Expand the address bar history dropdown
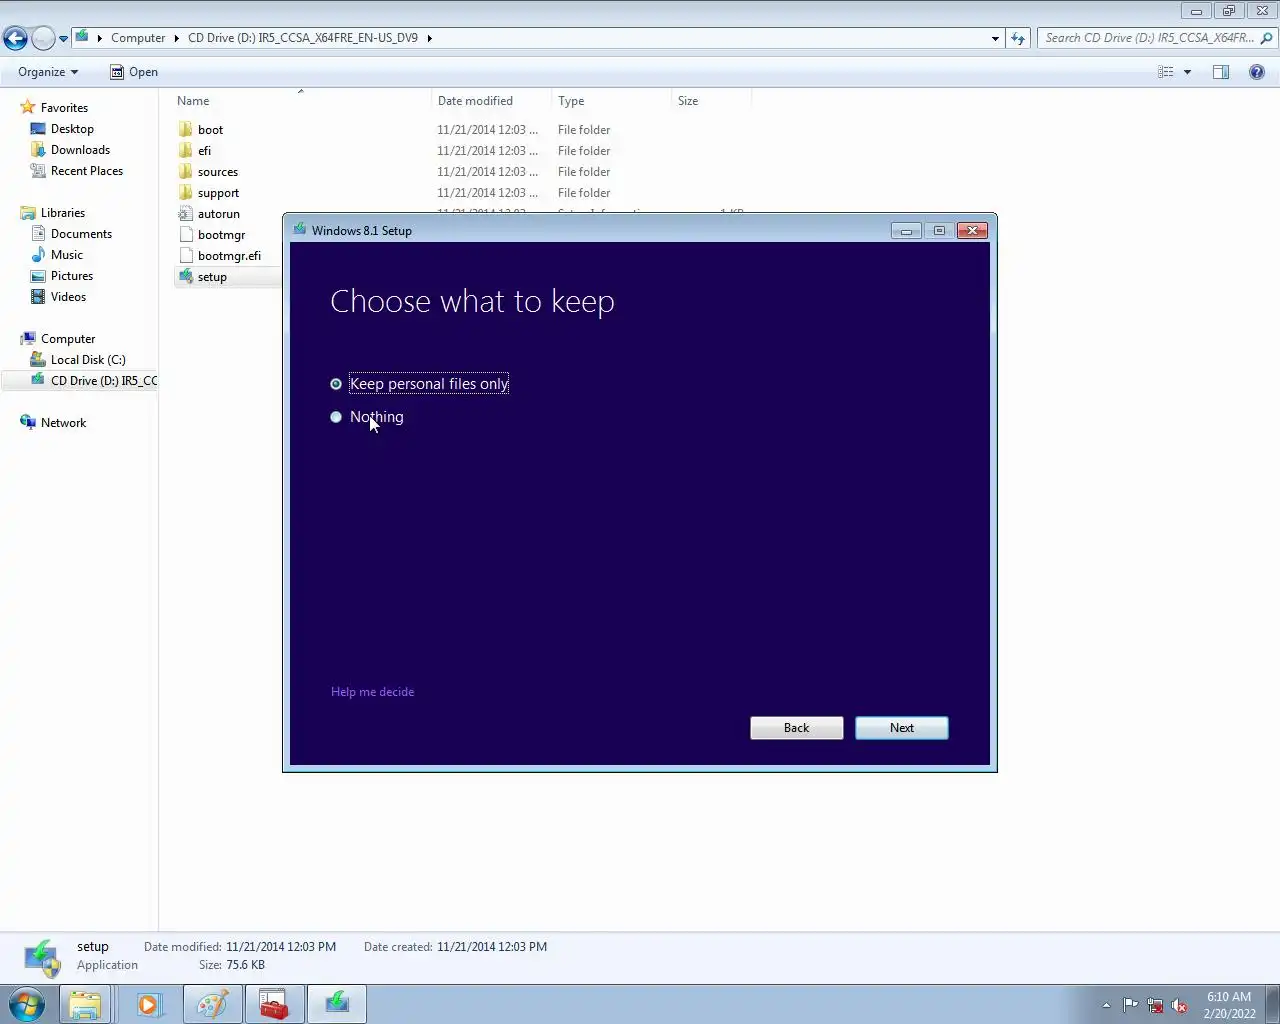Image resolution: width=1280 pixels, height=1024 pixels. click(995, 38)
